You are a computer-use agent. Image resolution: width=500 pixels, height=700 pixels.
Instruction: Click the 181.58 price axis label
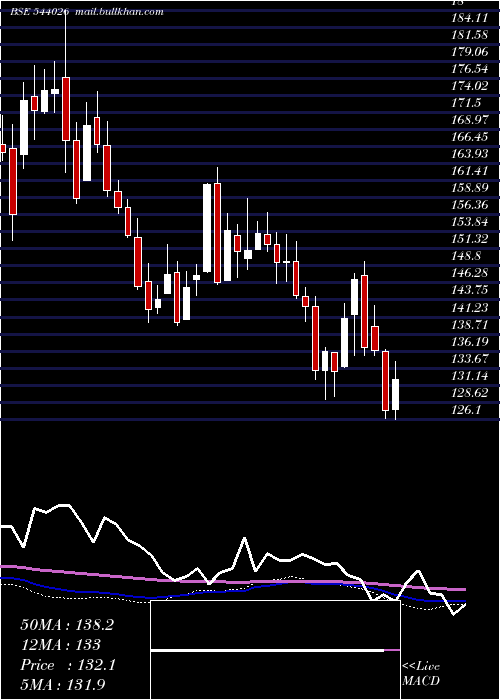click(x=469, y=35)
